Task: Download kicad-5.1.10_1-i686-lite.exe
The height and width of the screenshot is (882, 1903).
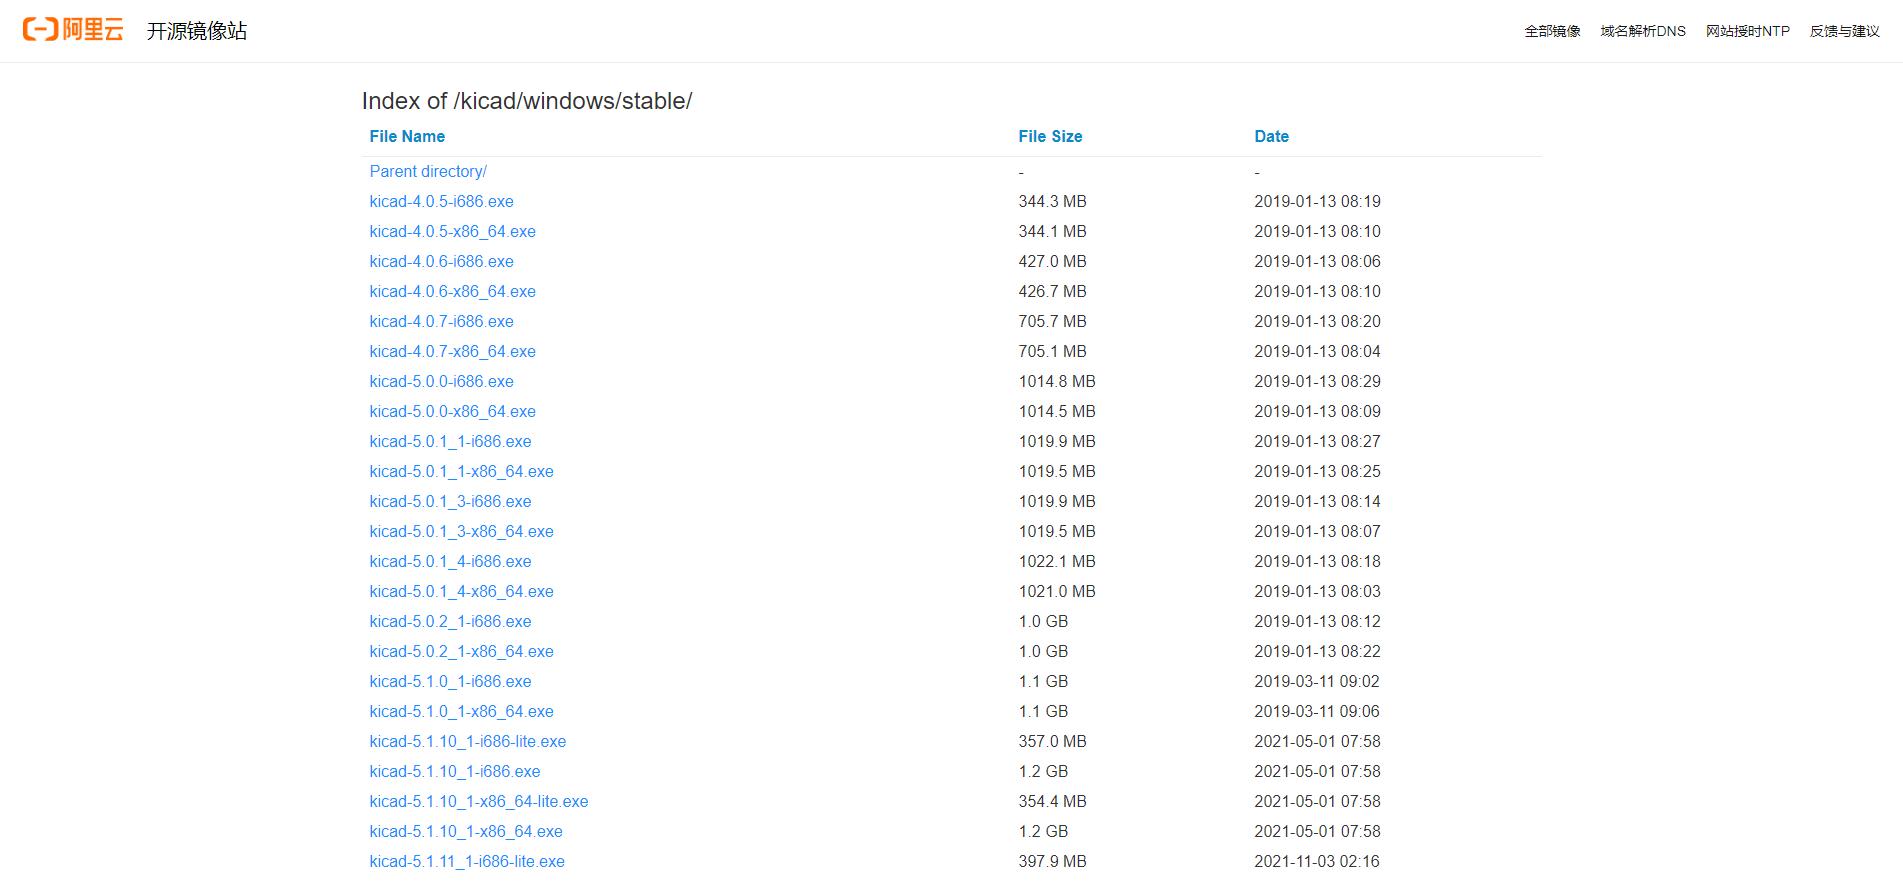Action: click(468, 741)
